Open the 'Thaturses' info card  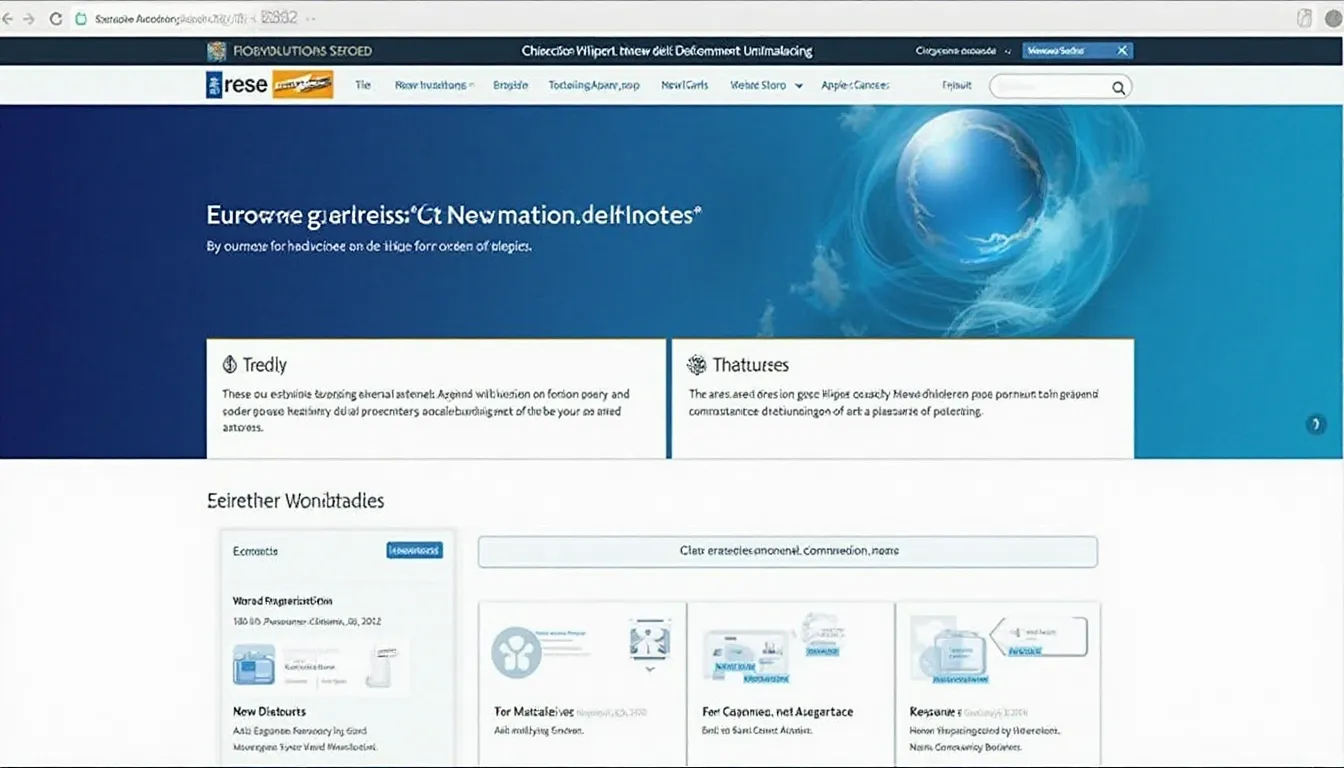tap(903, 398)
